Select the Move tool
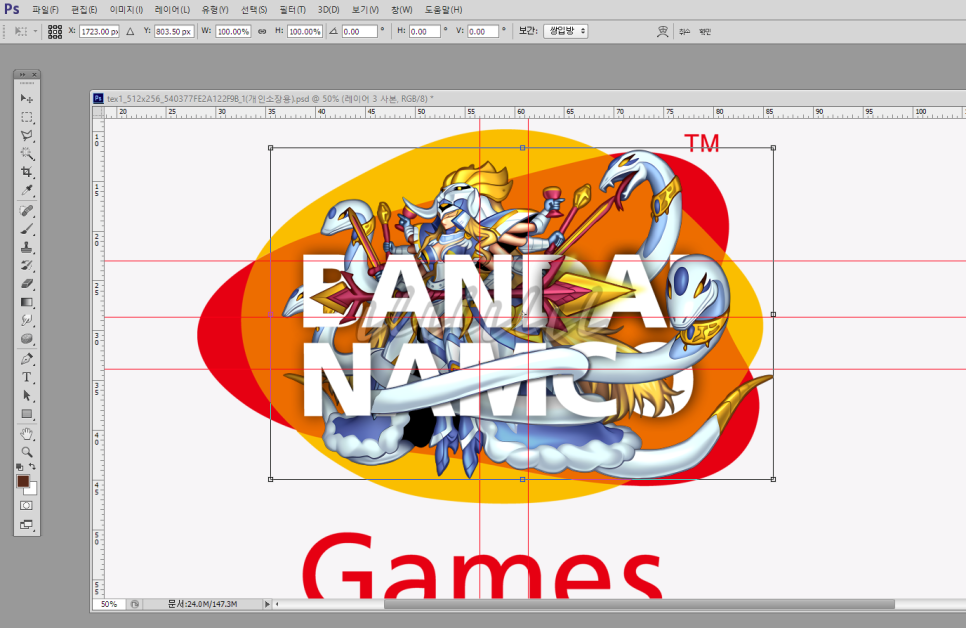Screen dimensions: 966x628 (26, 99)
